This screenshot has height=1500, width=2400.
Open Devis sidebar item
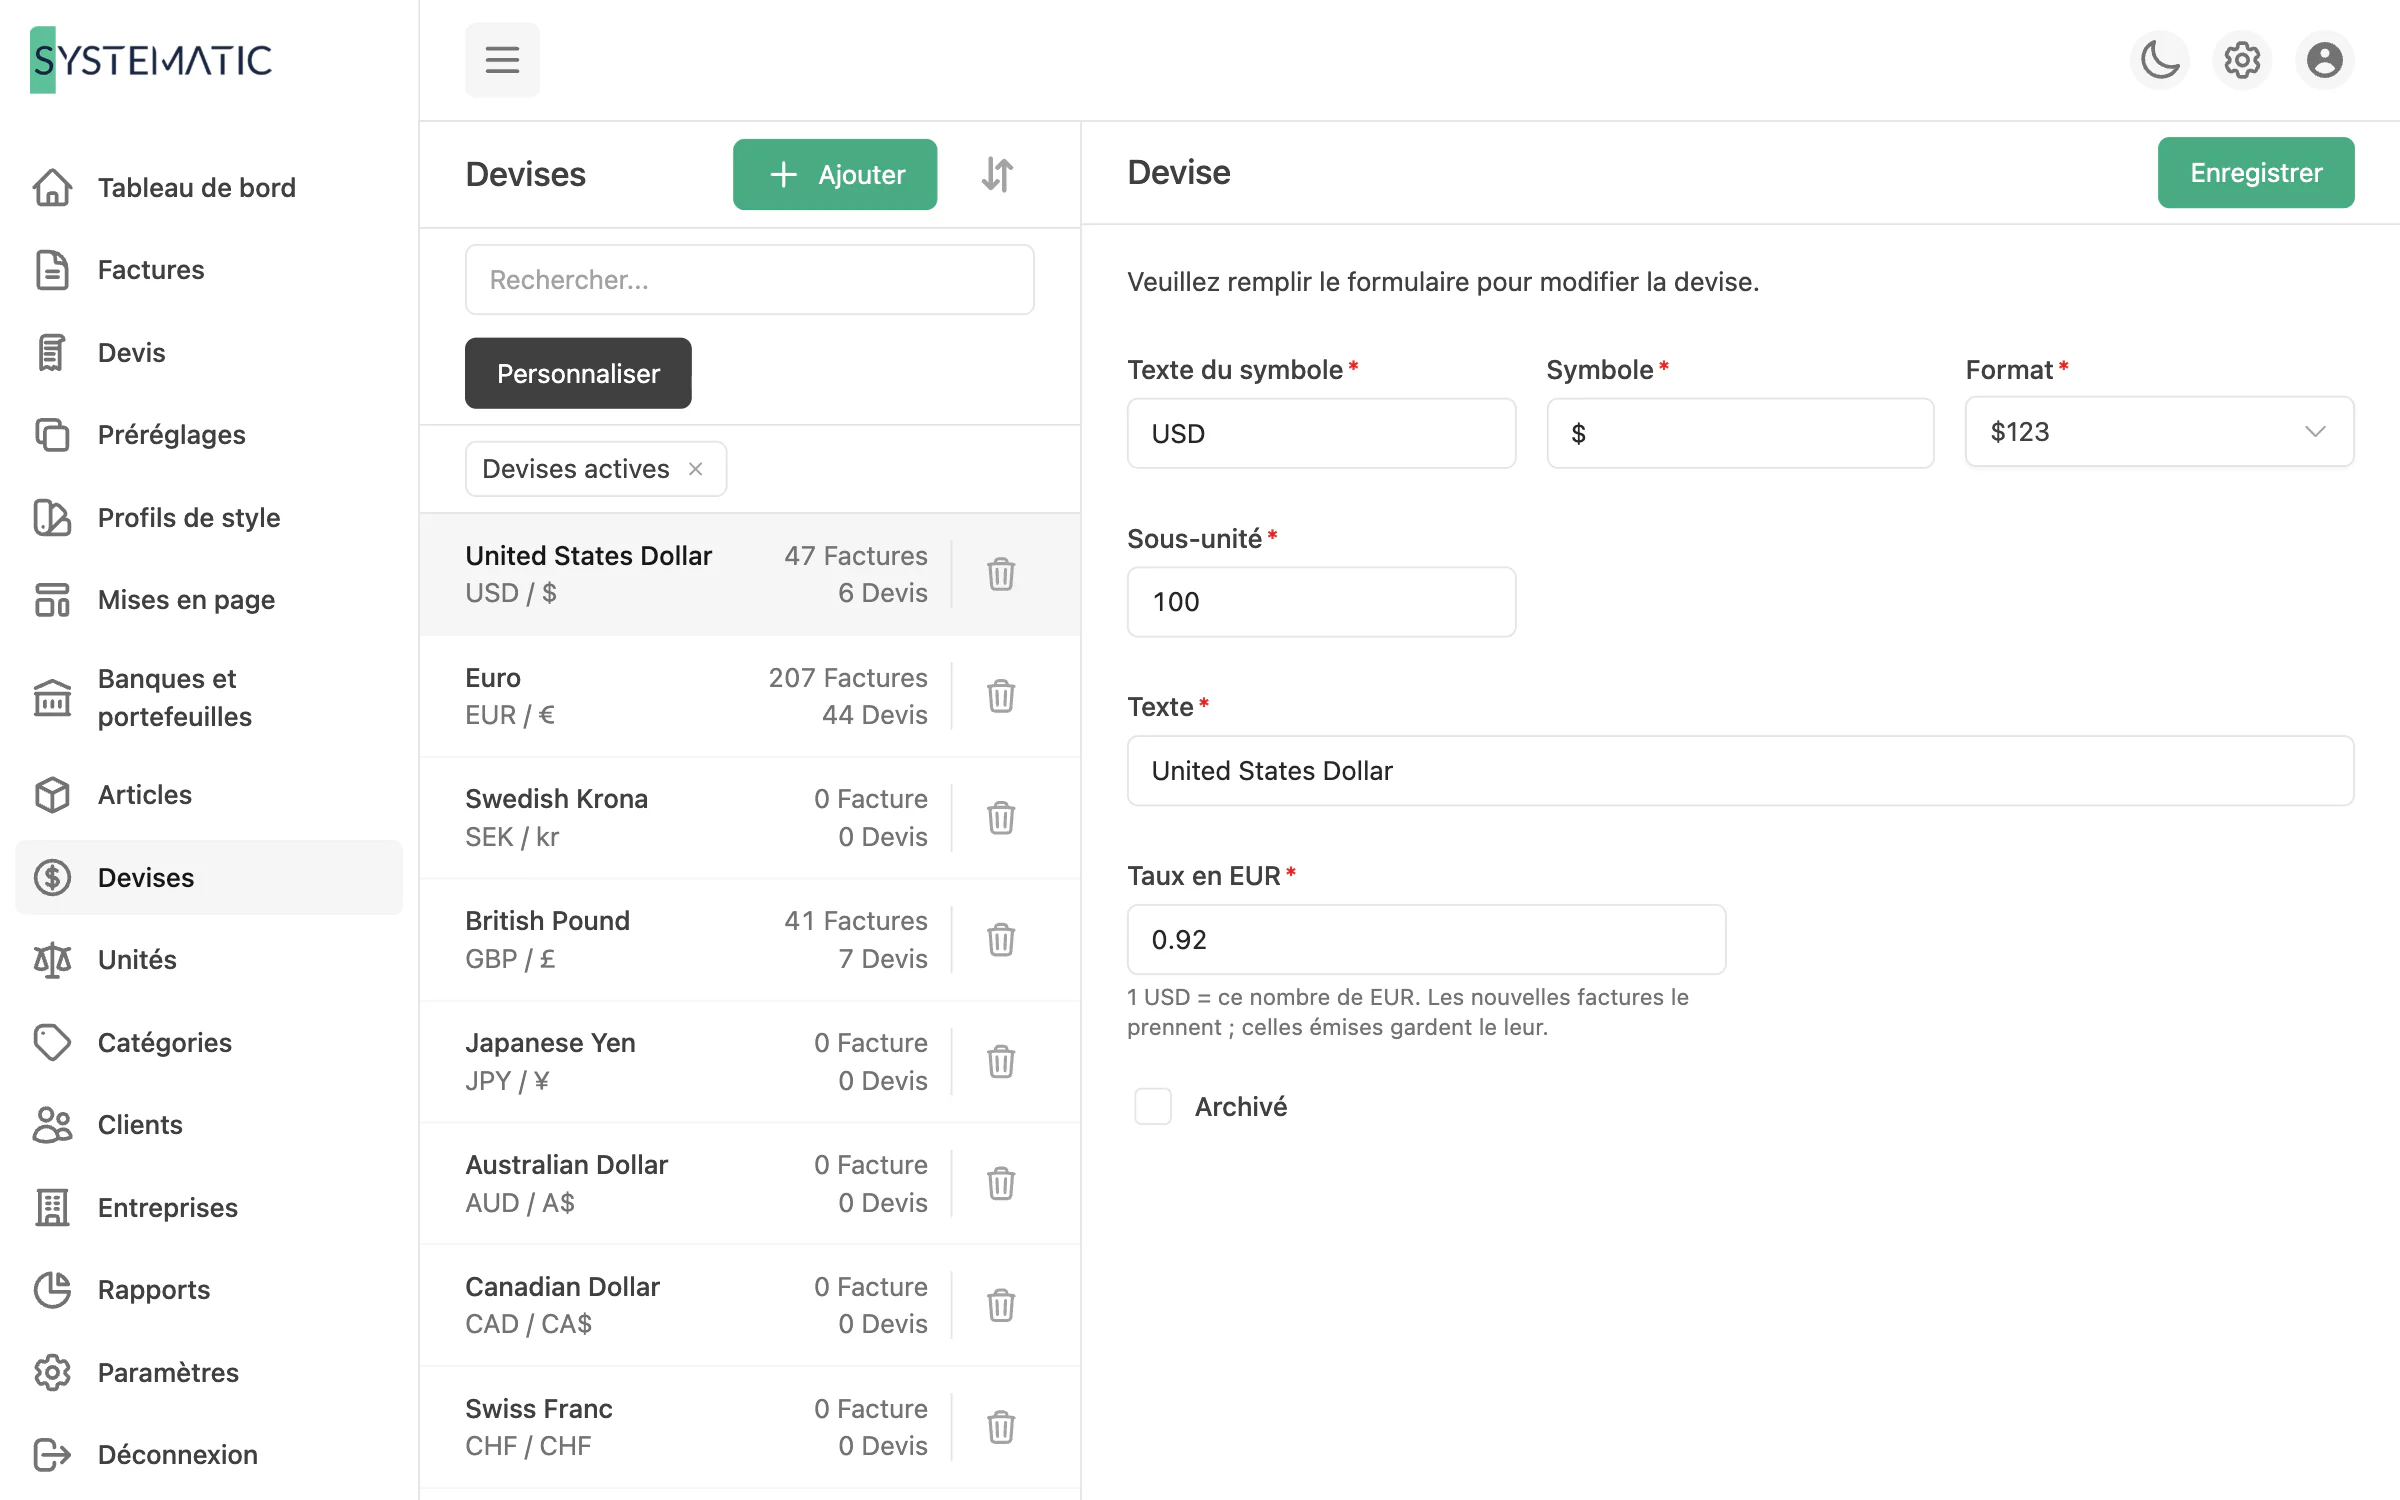(208, 353)
